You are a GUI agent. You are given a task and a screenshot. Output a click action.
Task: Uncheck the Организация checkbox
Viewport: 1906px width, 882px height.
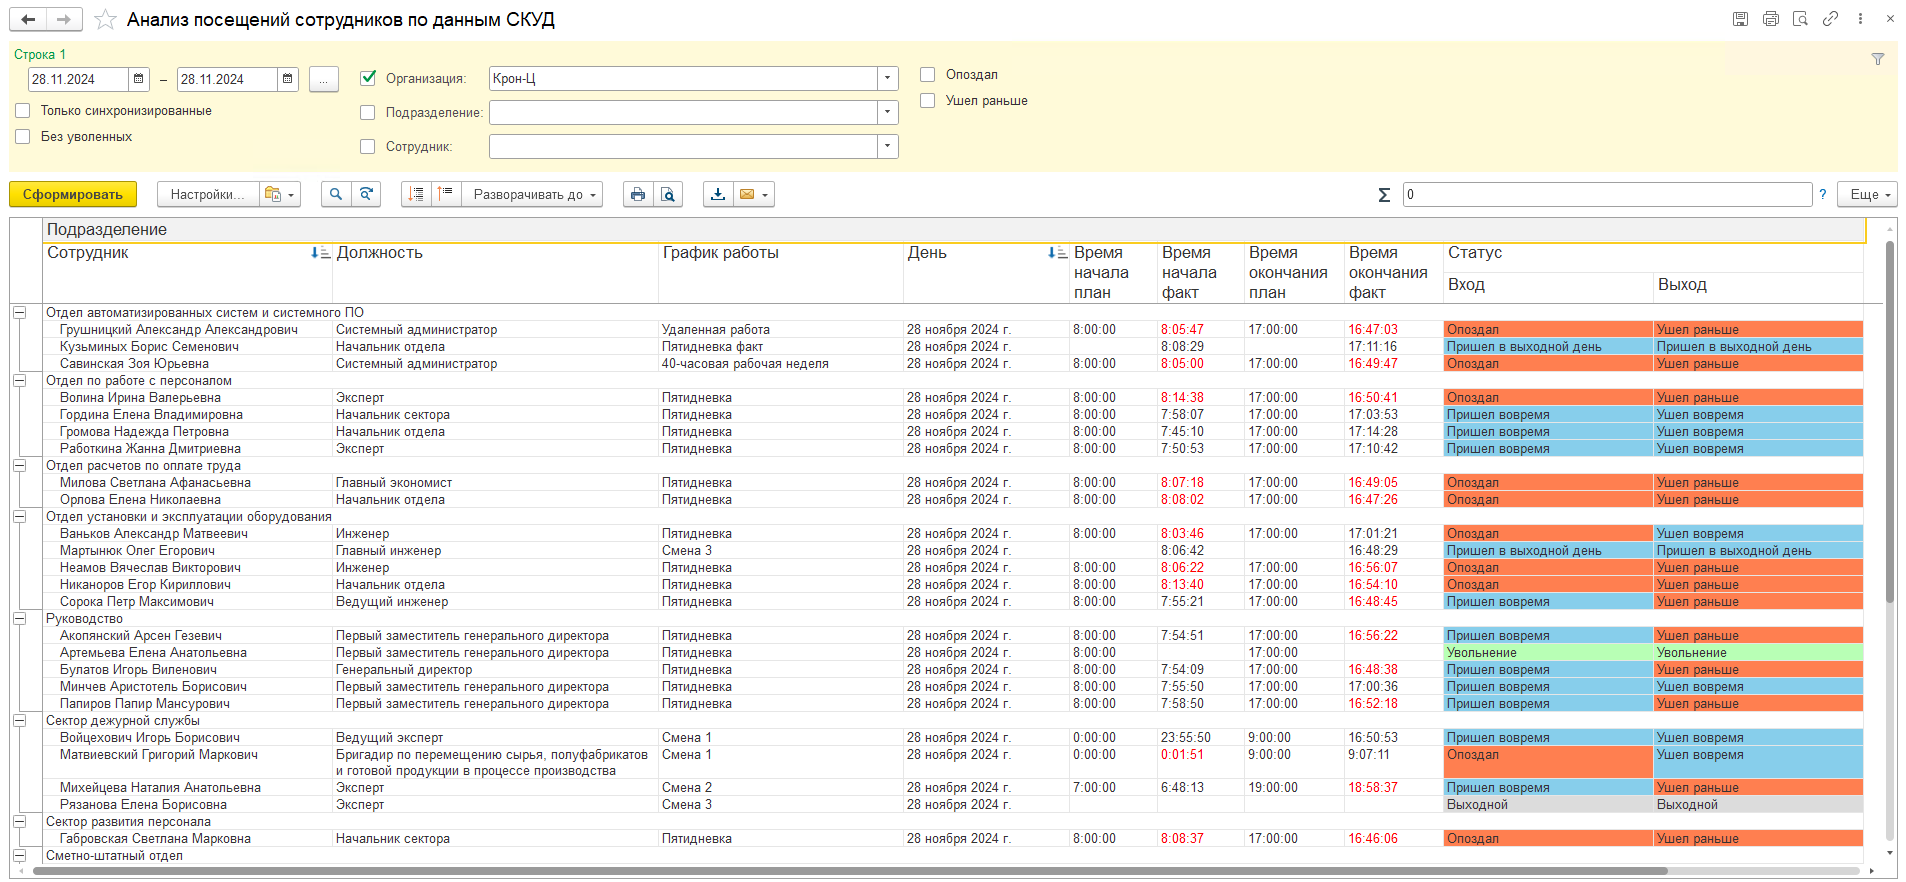368,78
